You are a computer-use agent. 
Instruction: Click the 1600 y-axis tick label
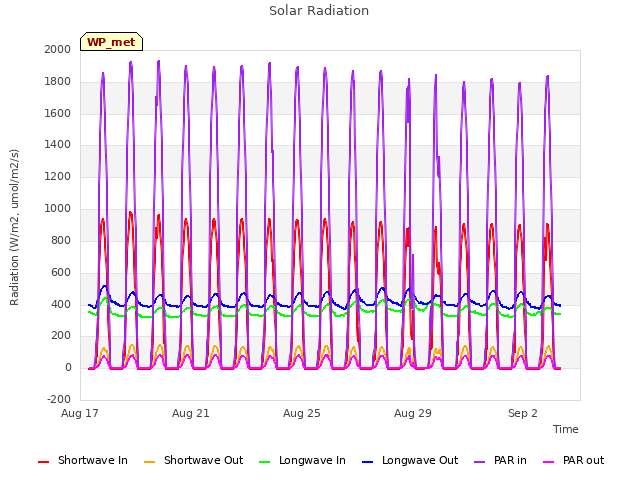tap(58, 113)
